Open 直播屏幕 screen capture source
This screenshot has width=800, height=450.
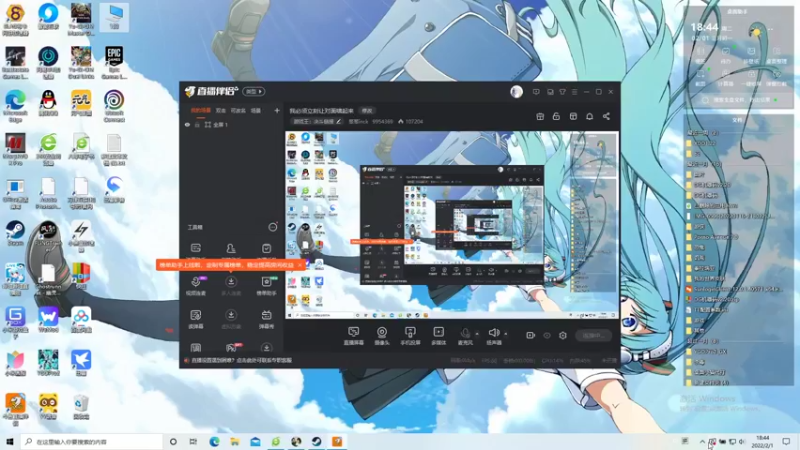click(x=353, y=336)
